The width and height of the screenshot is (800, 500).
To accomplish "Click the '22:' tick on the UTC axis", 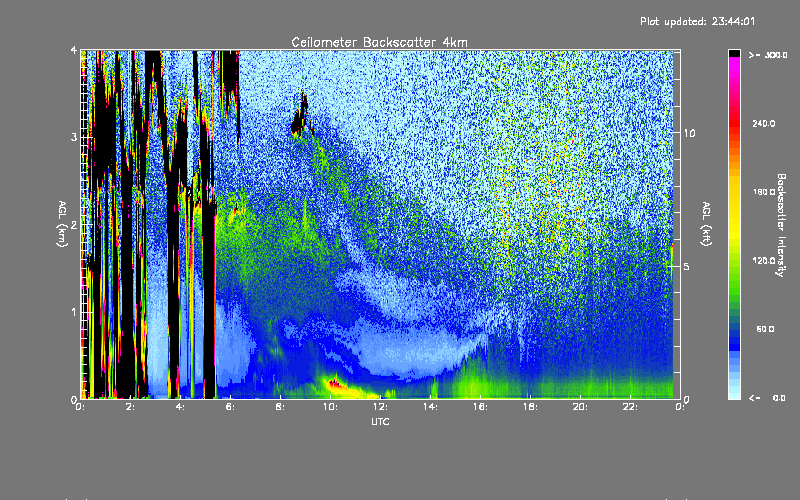I will click(x=630, y=407).
